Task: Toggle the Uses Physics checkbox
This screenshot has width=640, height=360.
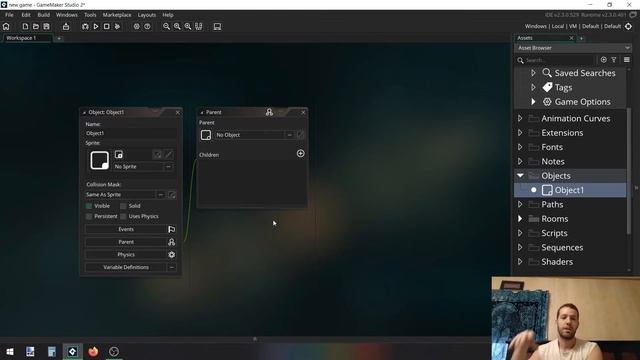Action: click(123, 216)
